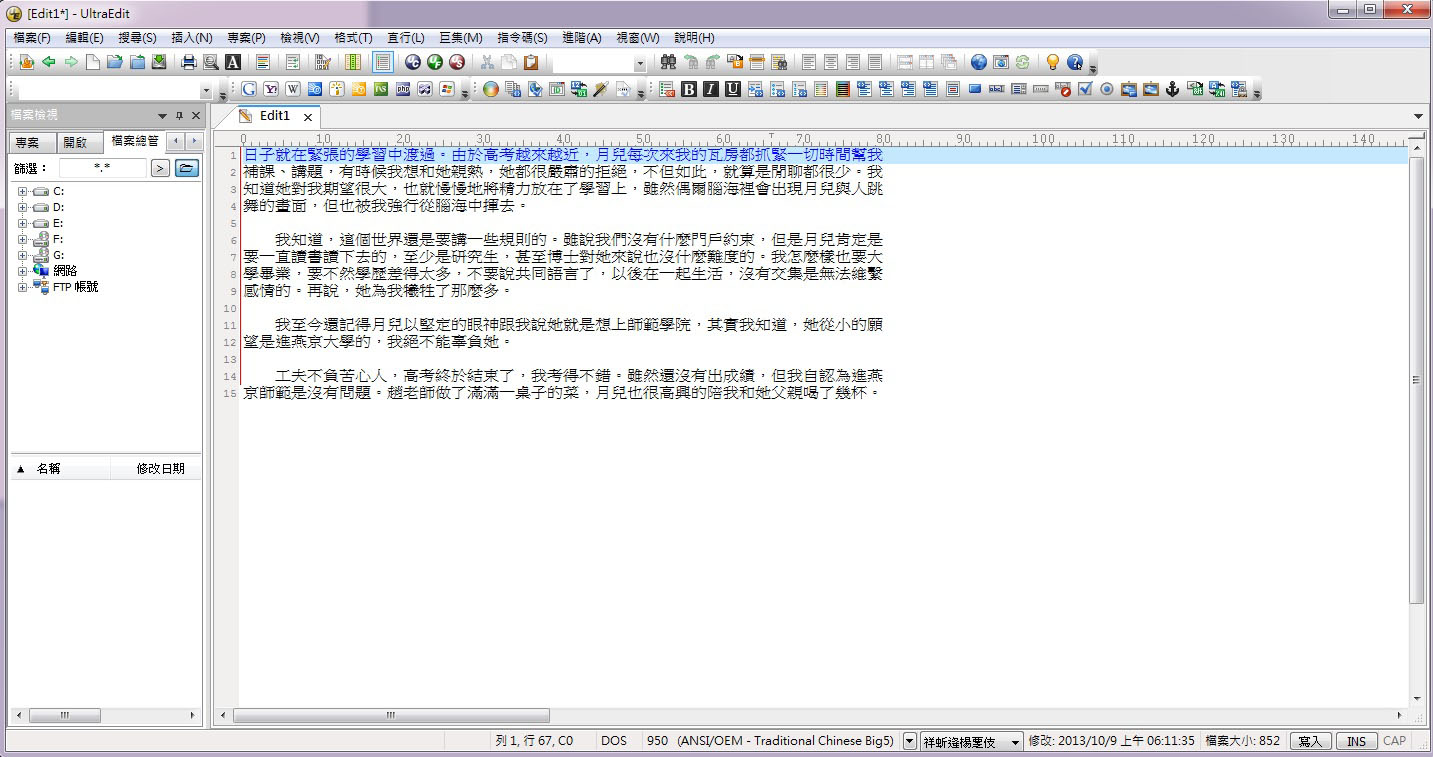Toggle the CAP indicator in status bar

[x=1394, y=741]
